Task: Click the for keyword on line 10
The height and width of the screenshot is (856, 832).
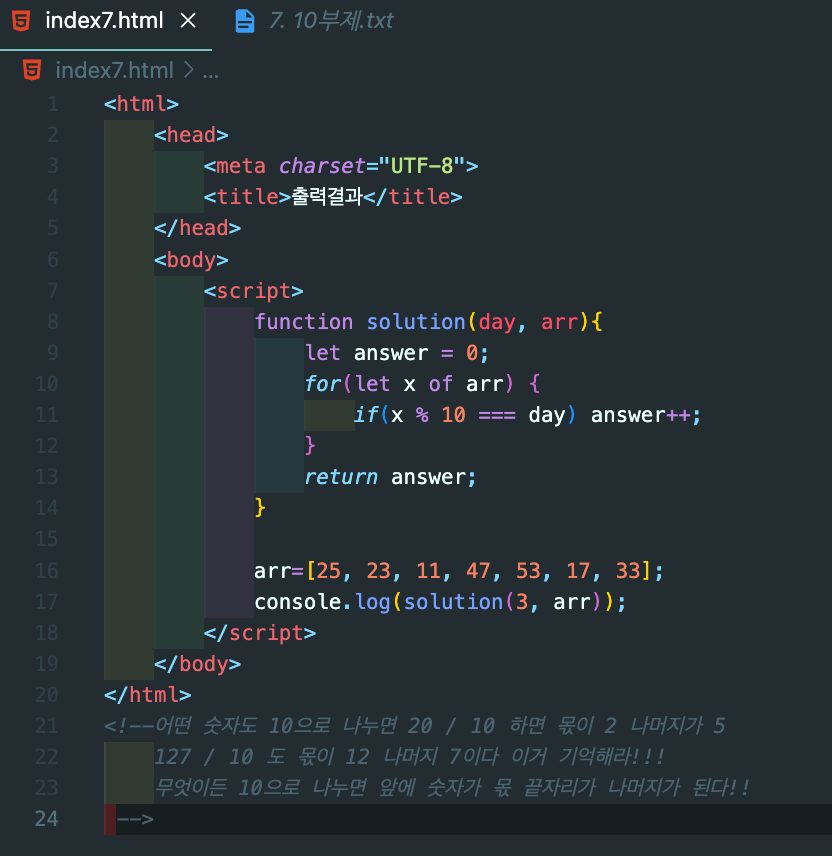Action: point(323,384)
